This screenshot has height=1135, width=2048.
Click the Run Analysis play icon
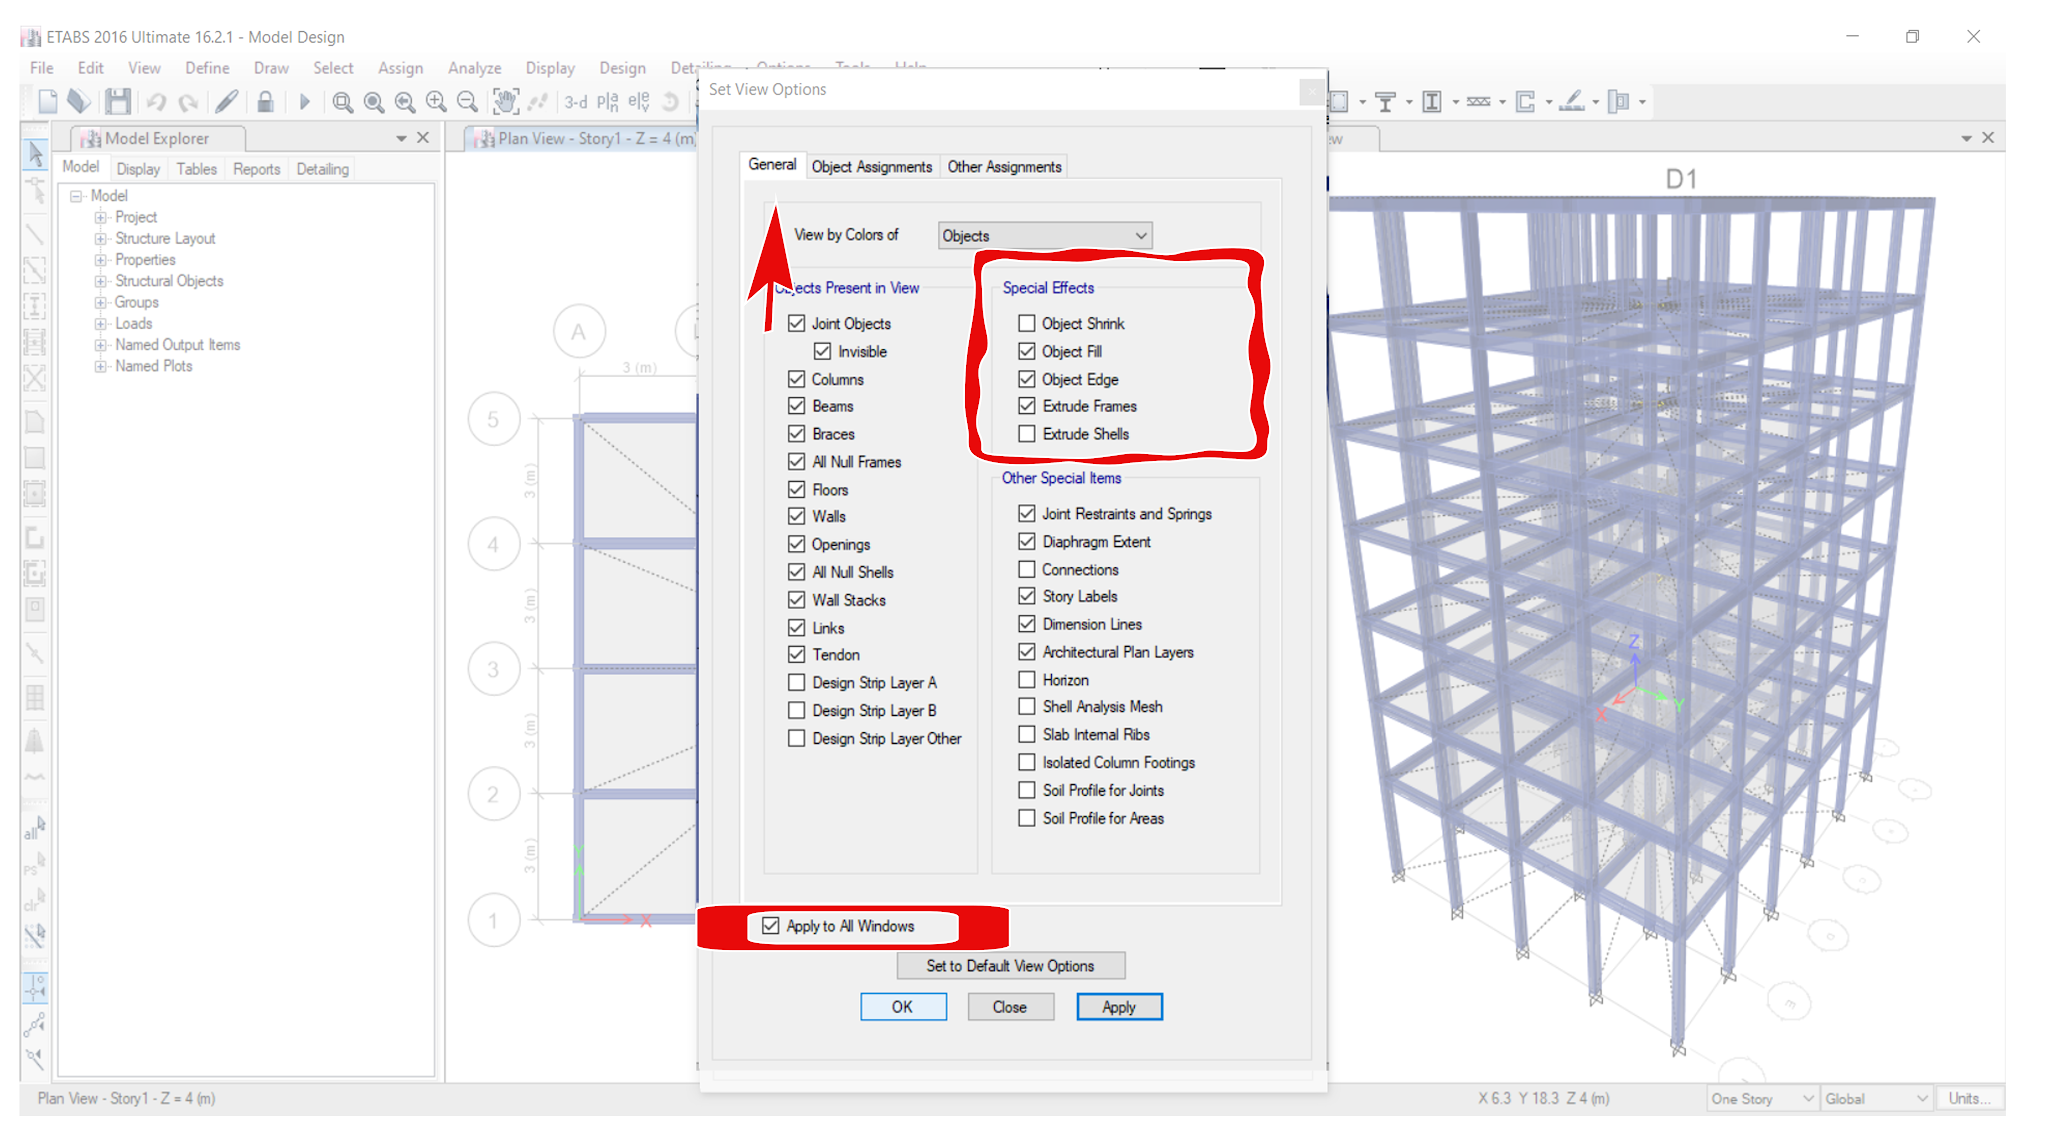[x=305, y=101]
